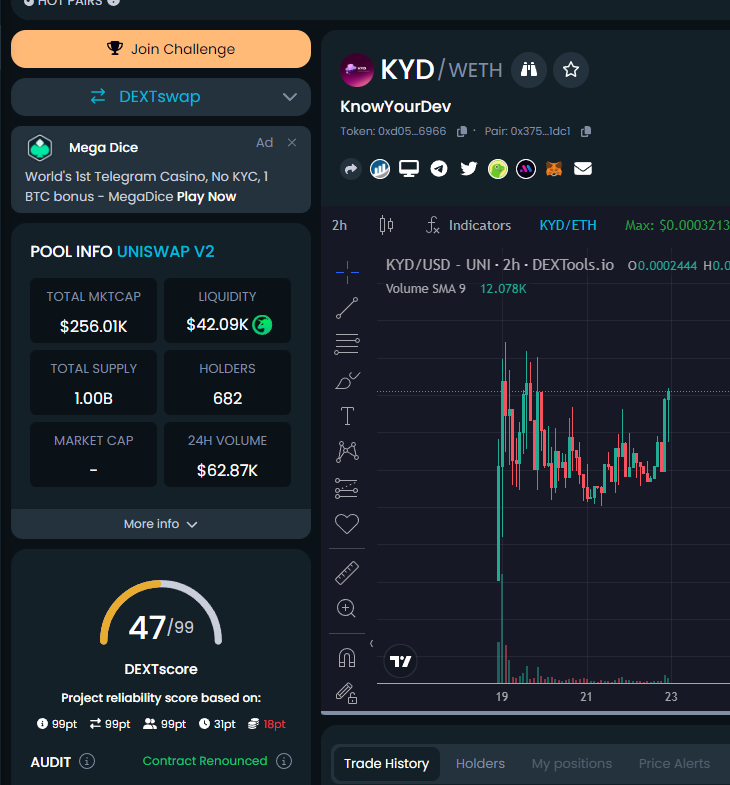Collapse the drawing toolbar arrow
The image size is (730, 785).
pyautogui.click(x=372, y=643)
